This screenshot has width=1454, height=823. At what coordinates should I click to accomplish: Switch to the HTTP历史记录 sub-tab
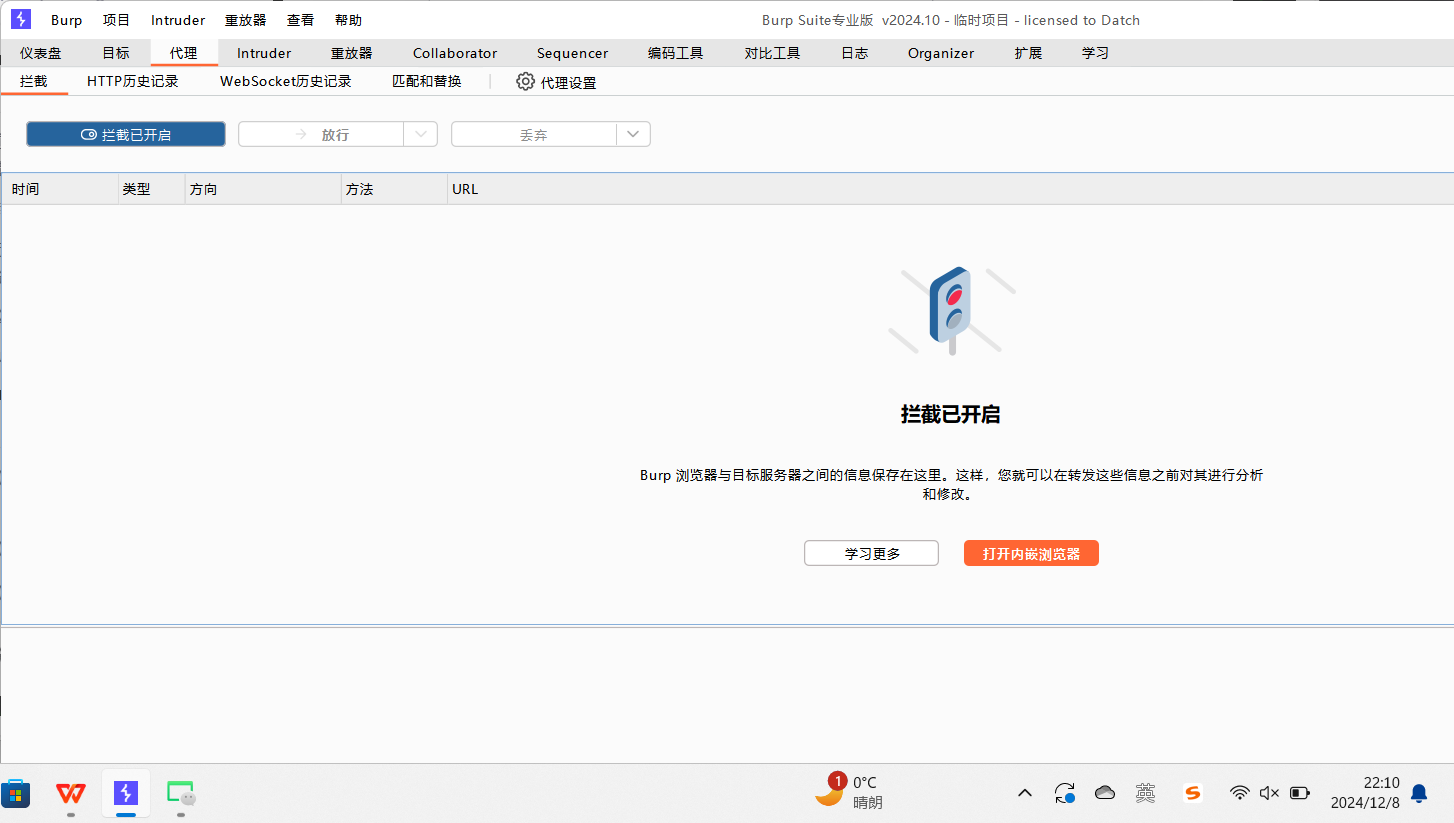(x=133, y=81)
